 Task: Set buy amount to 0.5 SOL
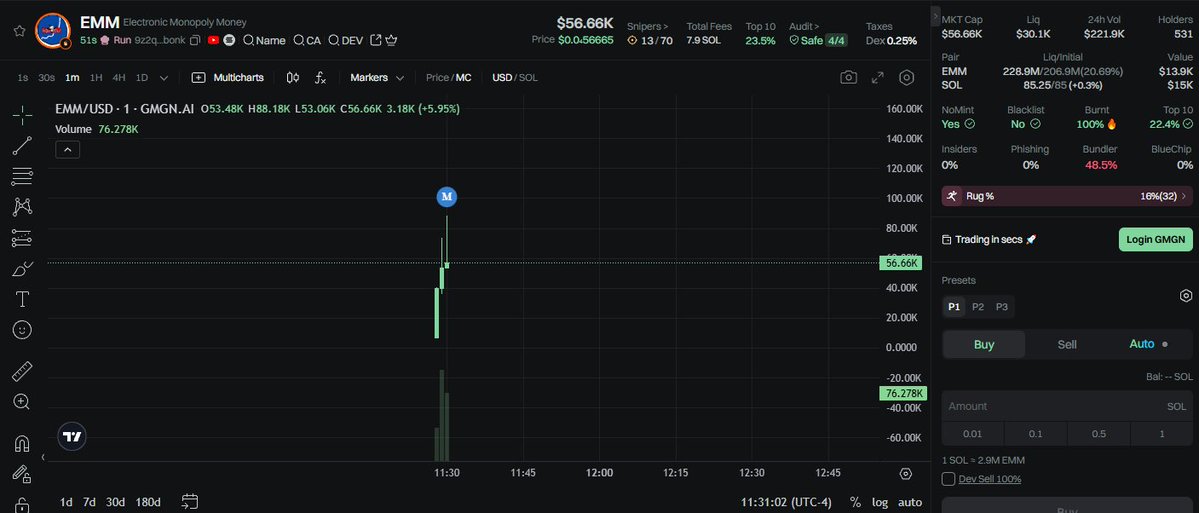point(1099,433)
